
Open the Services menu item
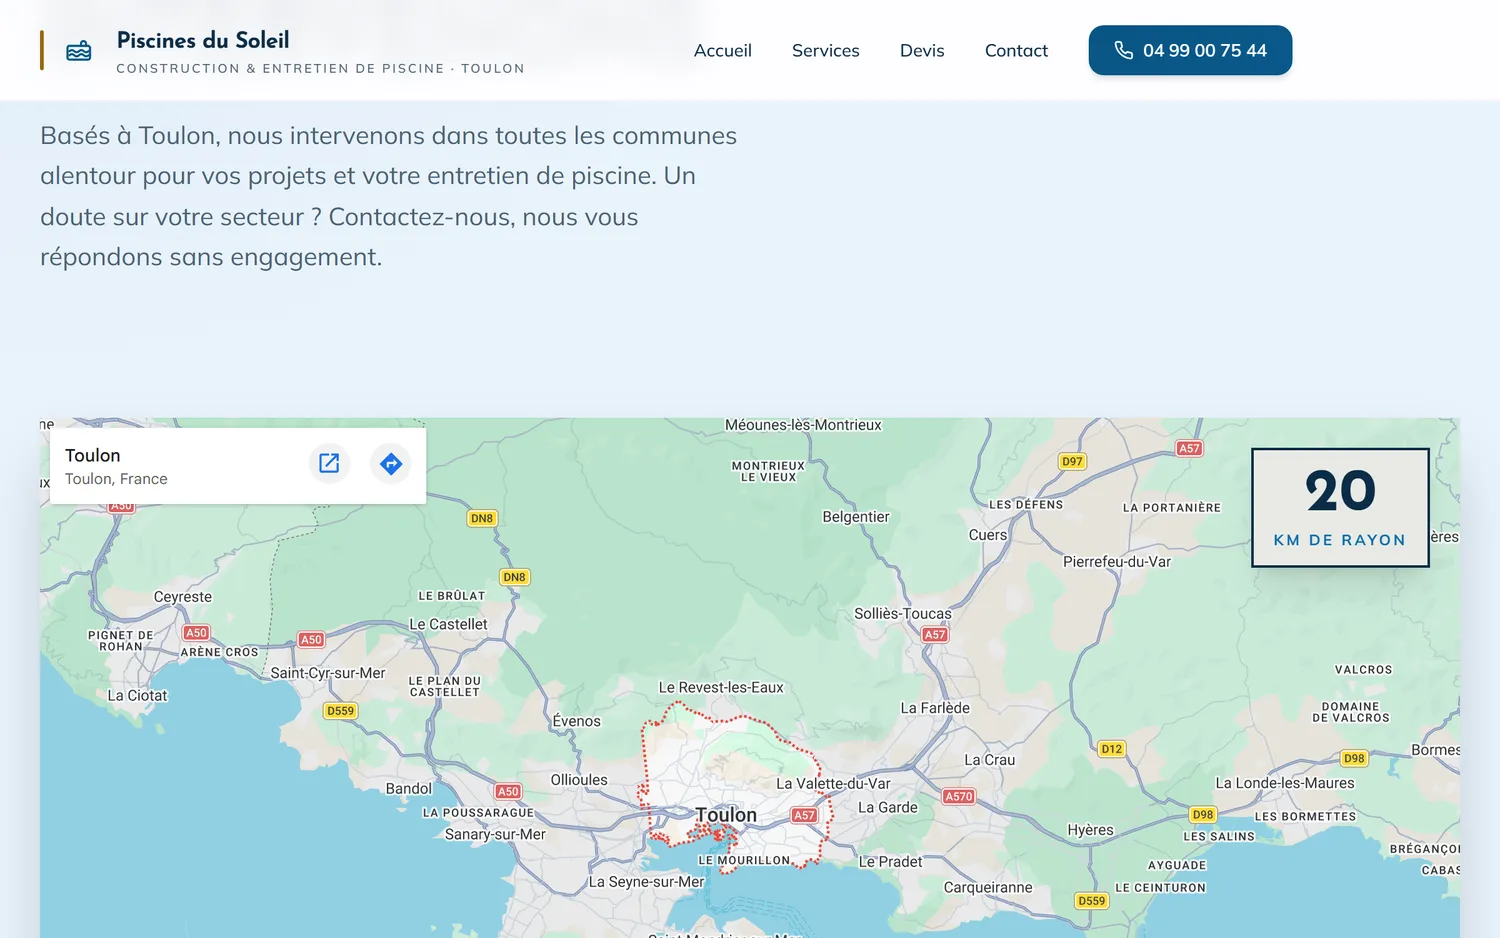[826, 50]
